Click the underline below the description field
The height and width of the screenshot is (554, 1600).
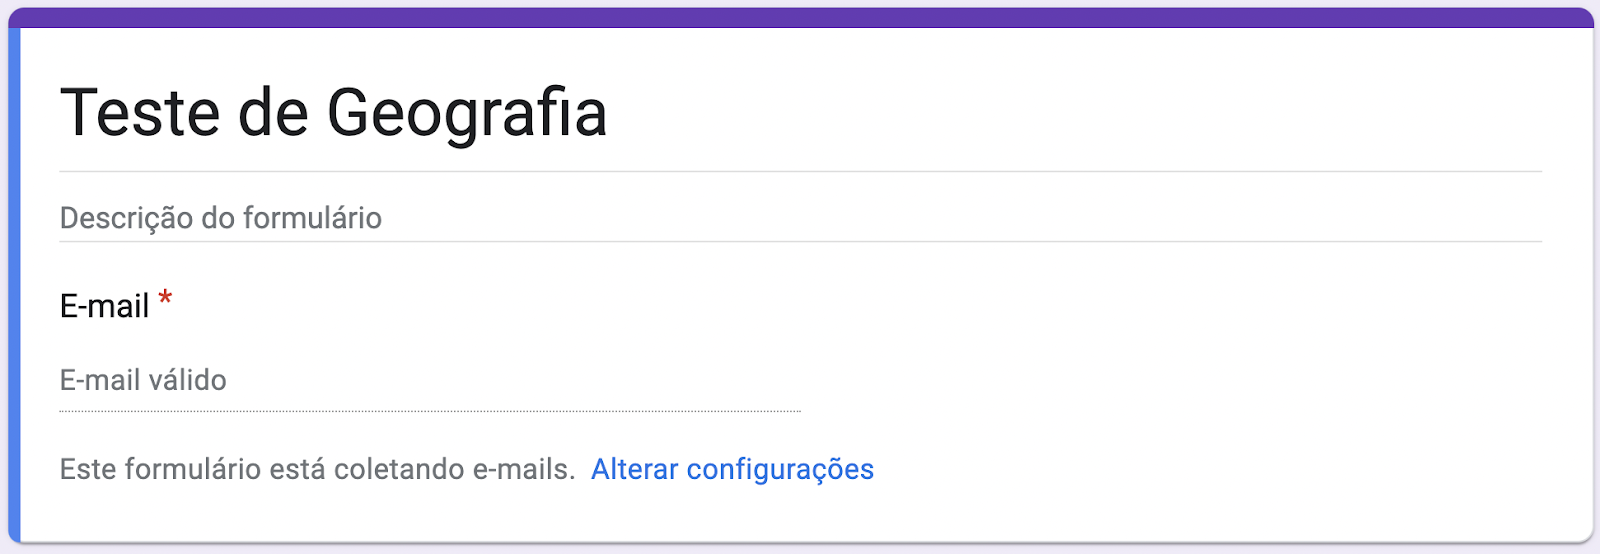(x=800, y=242)
